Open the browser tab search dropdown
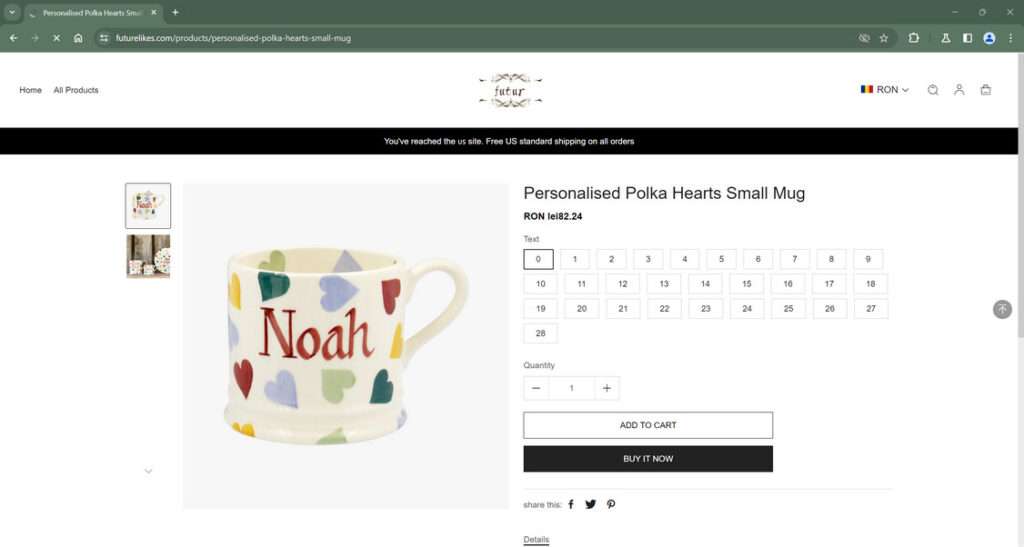 click(12, 12)
